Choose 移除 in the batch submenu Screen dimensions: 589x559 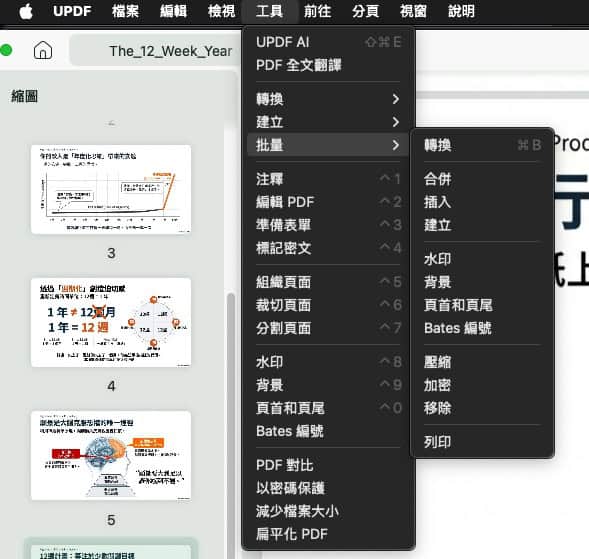coord(482,408)
